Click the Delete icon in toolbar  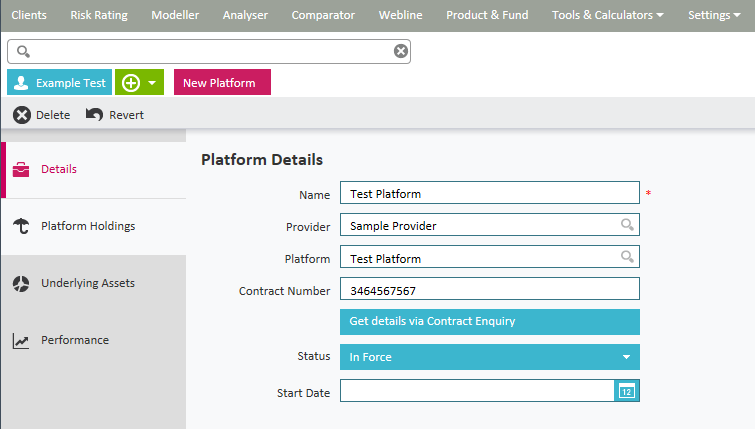pos(22,115)
